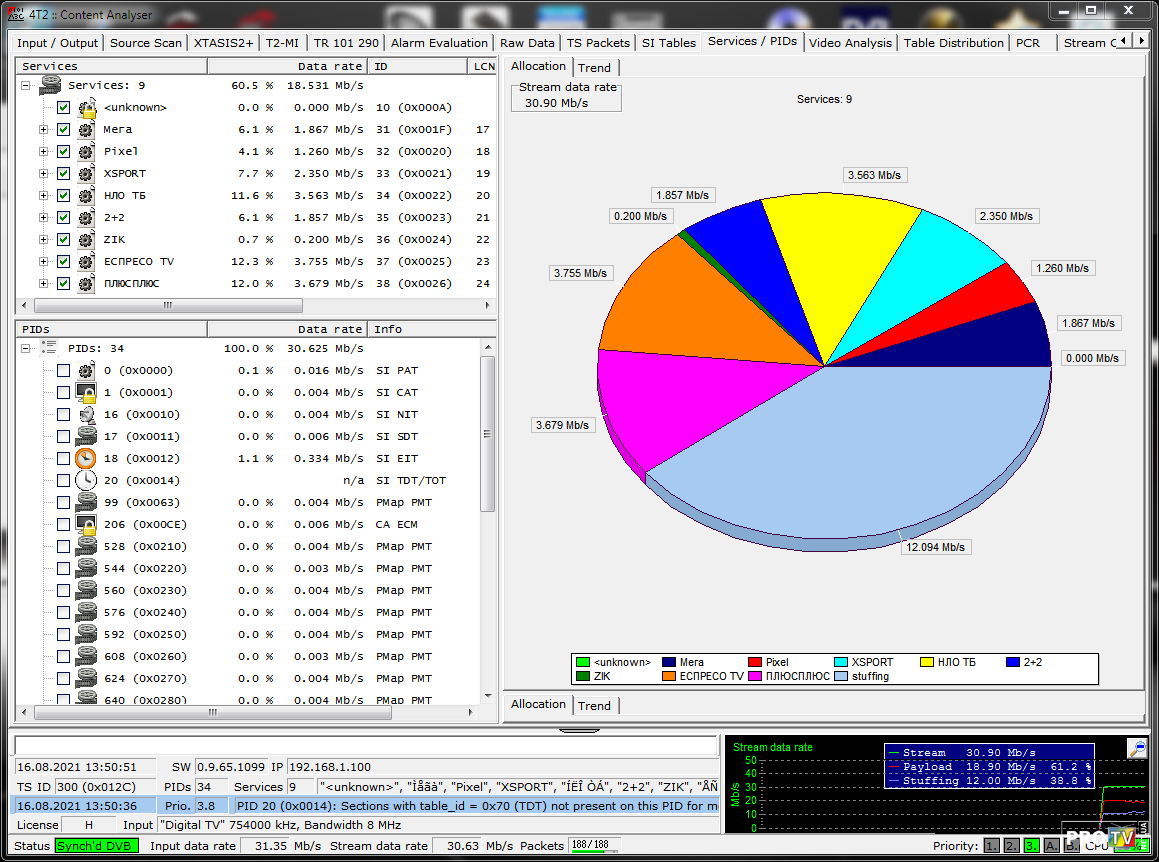Select priority level 3 button
This screenshot has width=1159, height=862.
pos(1030,846)
